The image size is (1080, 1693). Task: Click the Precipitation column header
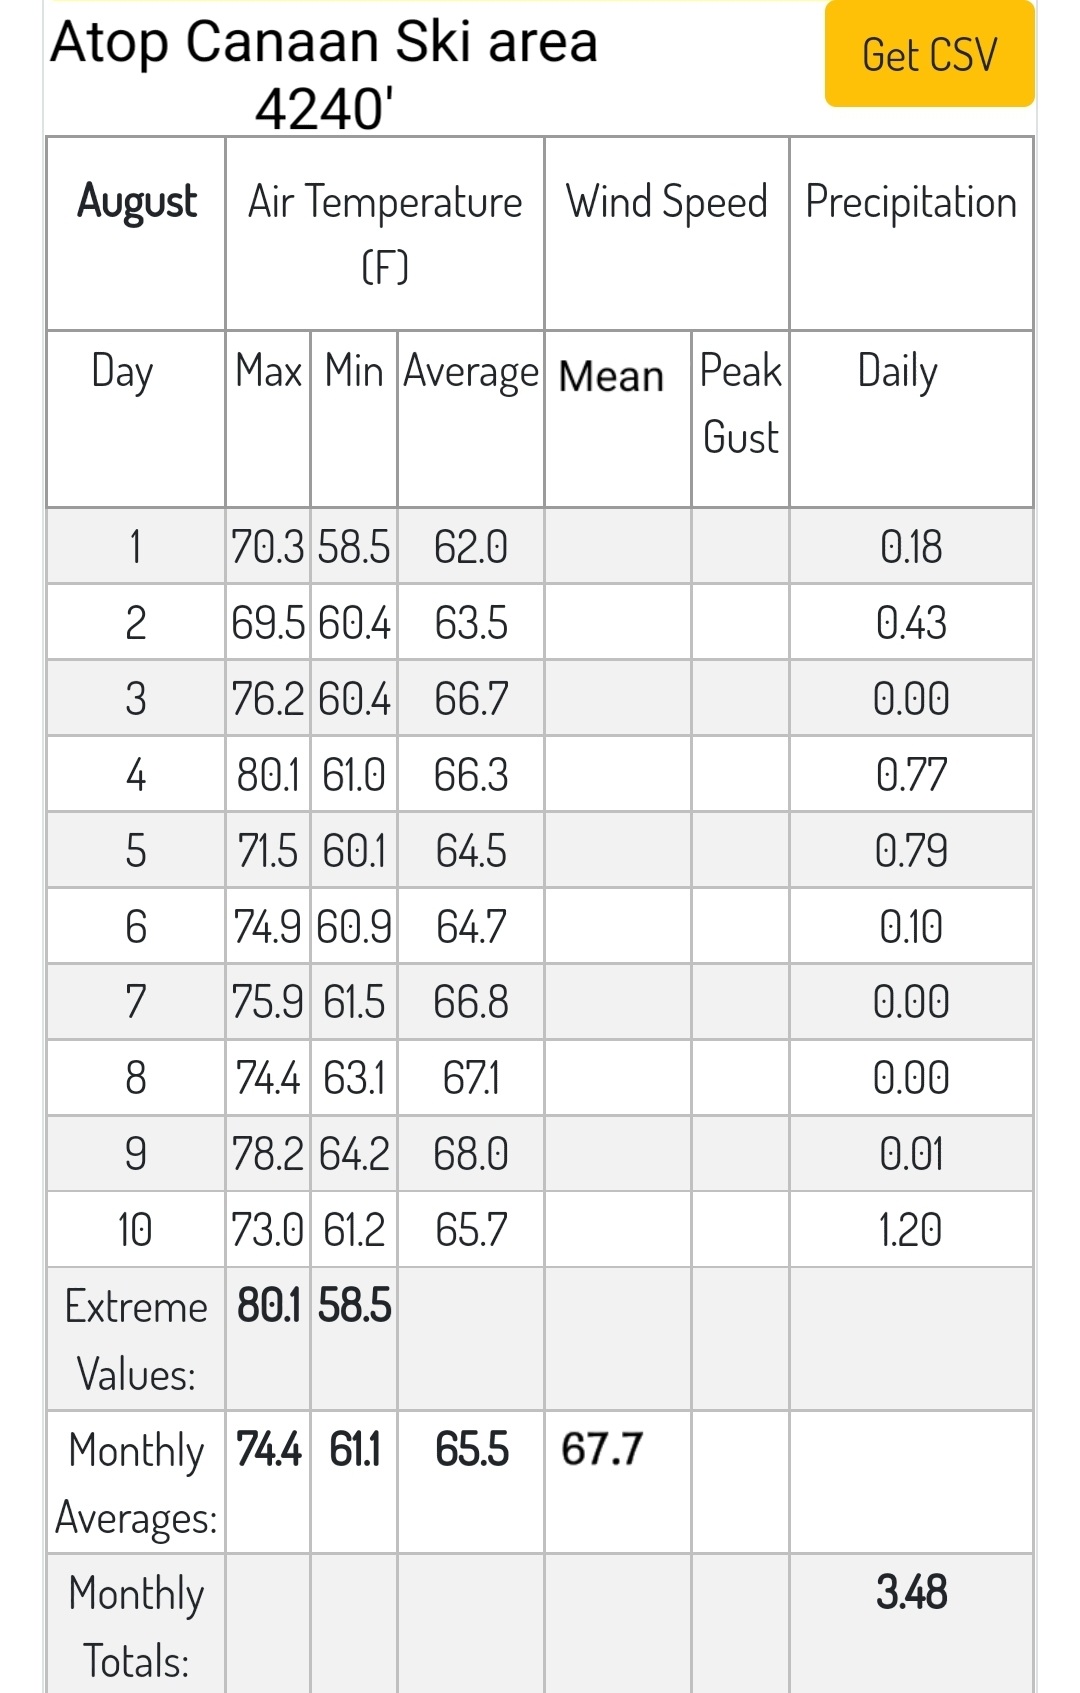click(x=911, y=202)
